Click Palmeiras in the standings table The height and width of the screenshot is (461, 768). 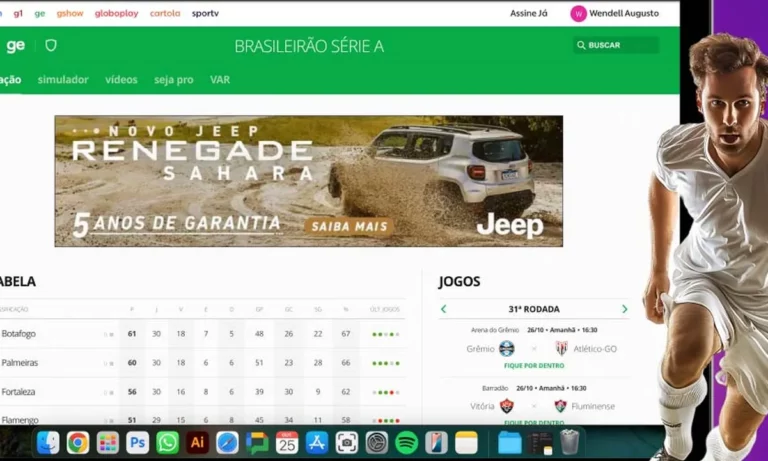pyautogui.click(x=20, y=363)
